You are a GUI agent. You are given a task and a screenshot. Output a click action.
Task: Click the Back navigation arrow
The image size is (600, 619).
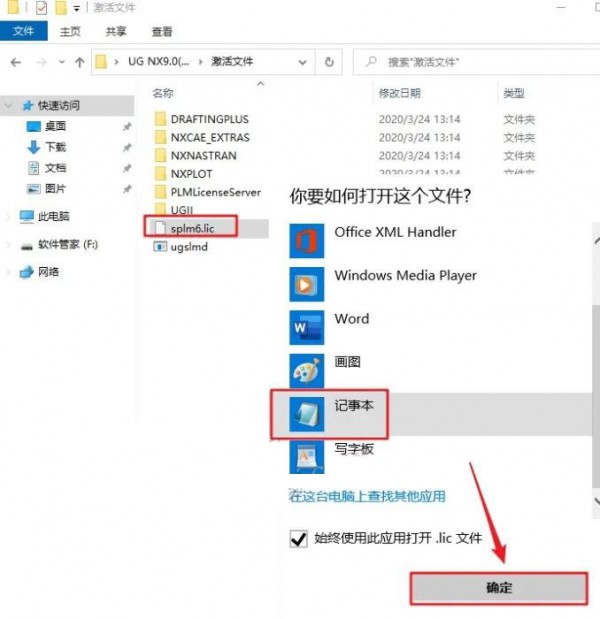tap(16, 62)
